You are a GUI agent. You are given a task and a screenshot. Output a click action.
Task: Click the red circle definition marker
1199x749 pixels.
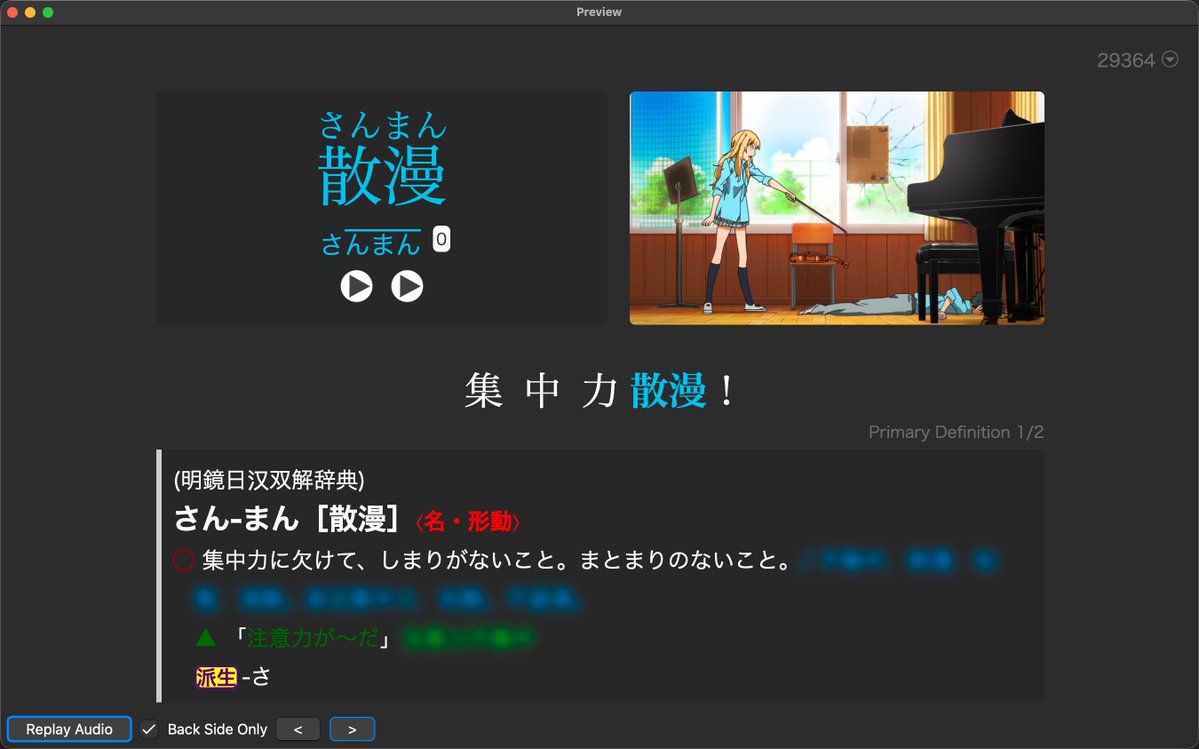(184, 560)
